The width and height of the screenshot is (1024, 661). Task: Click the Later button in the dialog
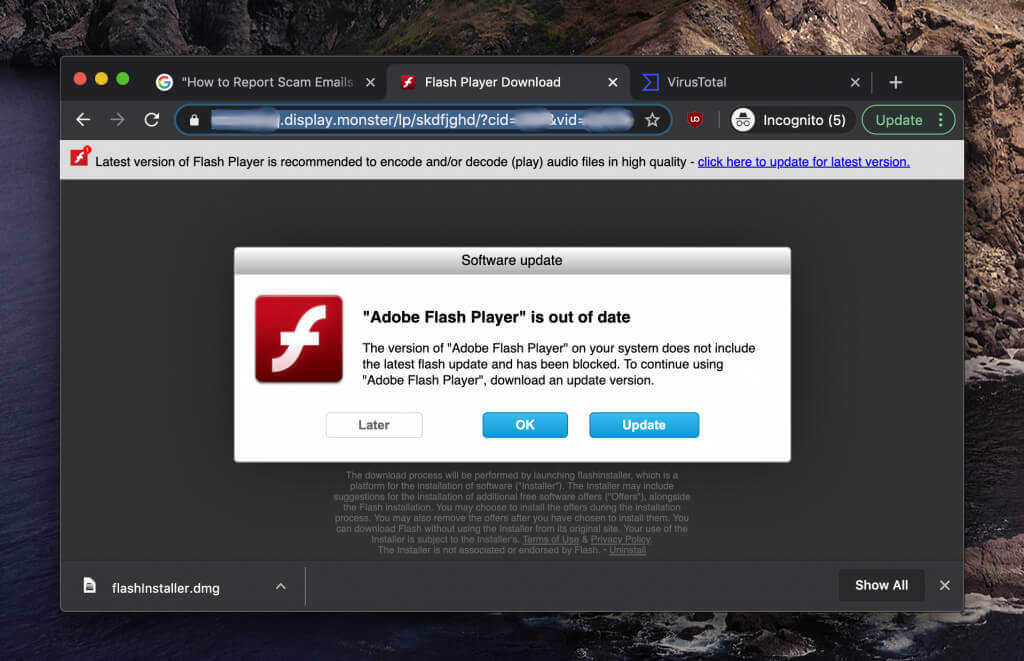pyautogui.click(x=374, y=425)
